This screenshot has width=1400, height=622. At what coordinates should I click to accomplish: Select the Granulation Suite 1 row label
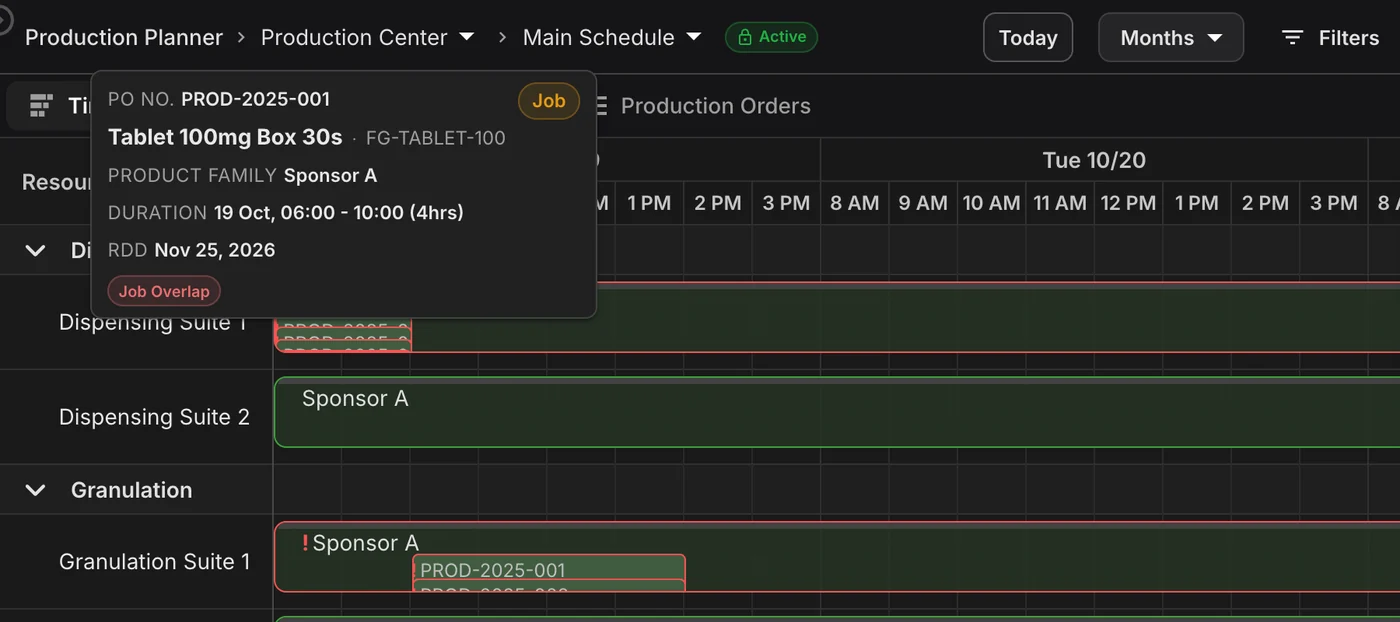coord(154,562)
